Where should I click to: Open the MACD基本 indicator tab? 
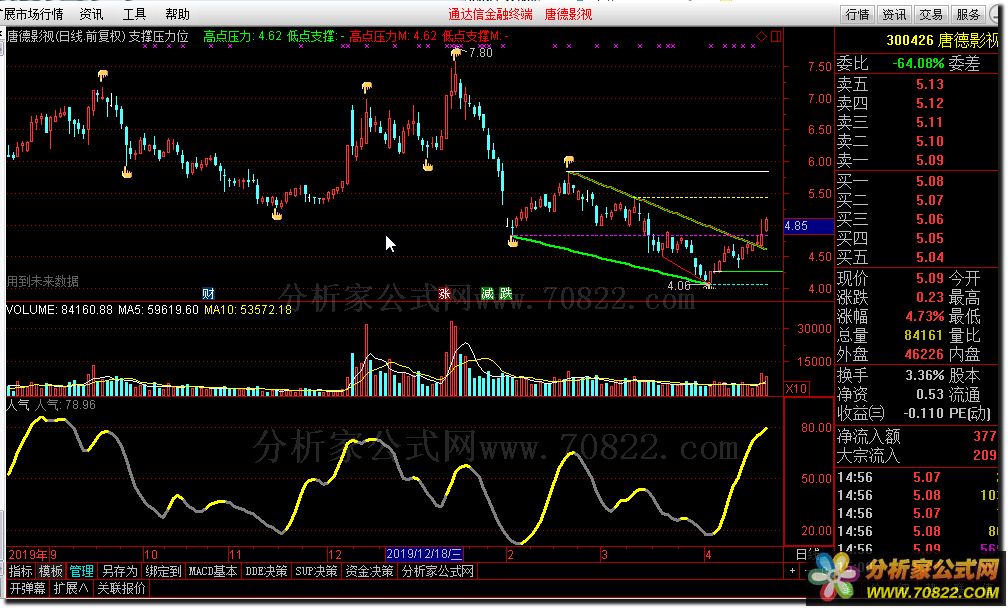(x=213, y=571)
